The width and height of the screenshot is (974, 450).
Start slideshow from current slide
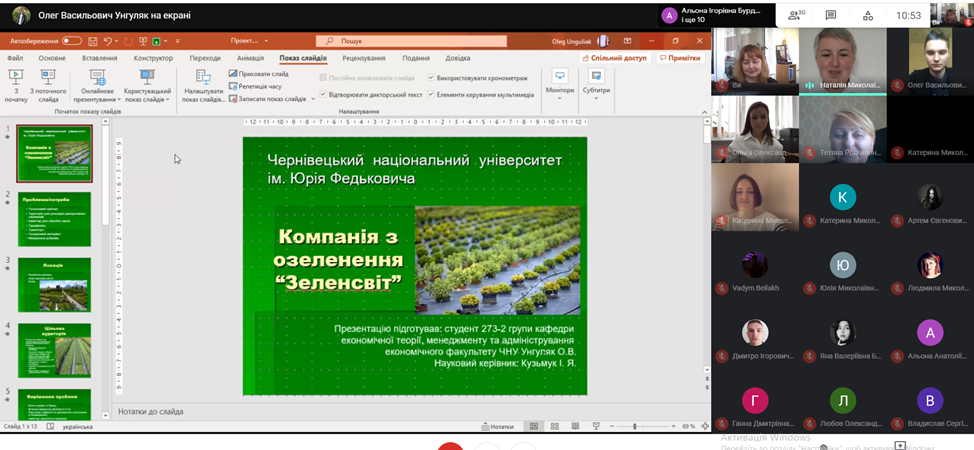click(48, 85)
